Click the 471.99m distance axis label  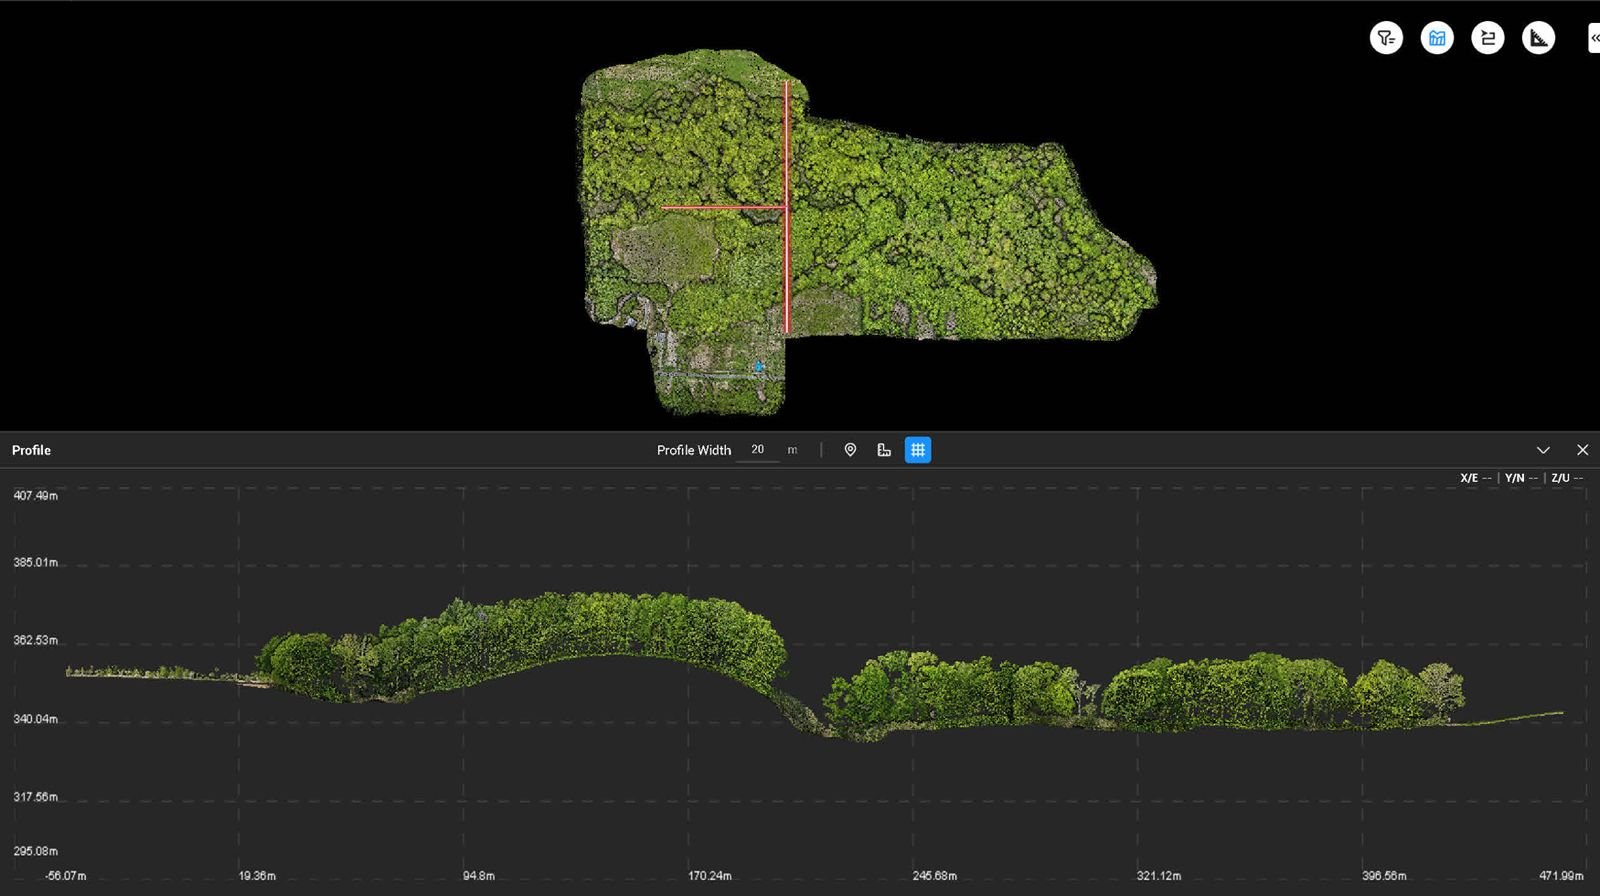pyautogui.click(x=1561, y=876)
